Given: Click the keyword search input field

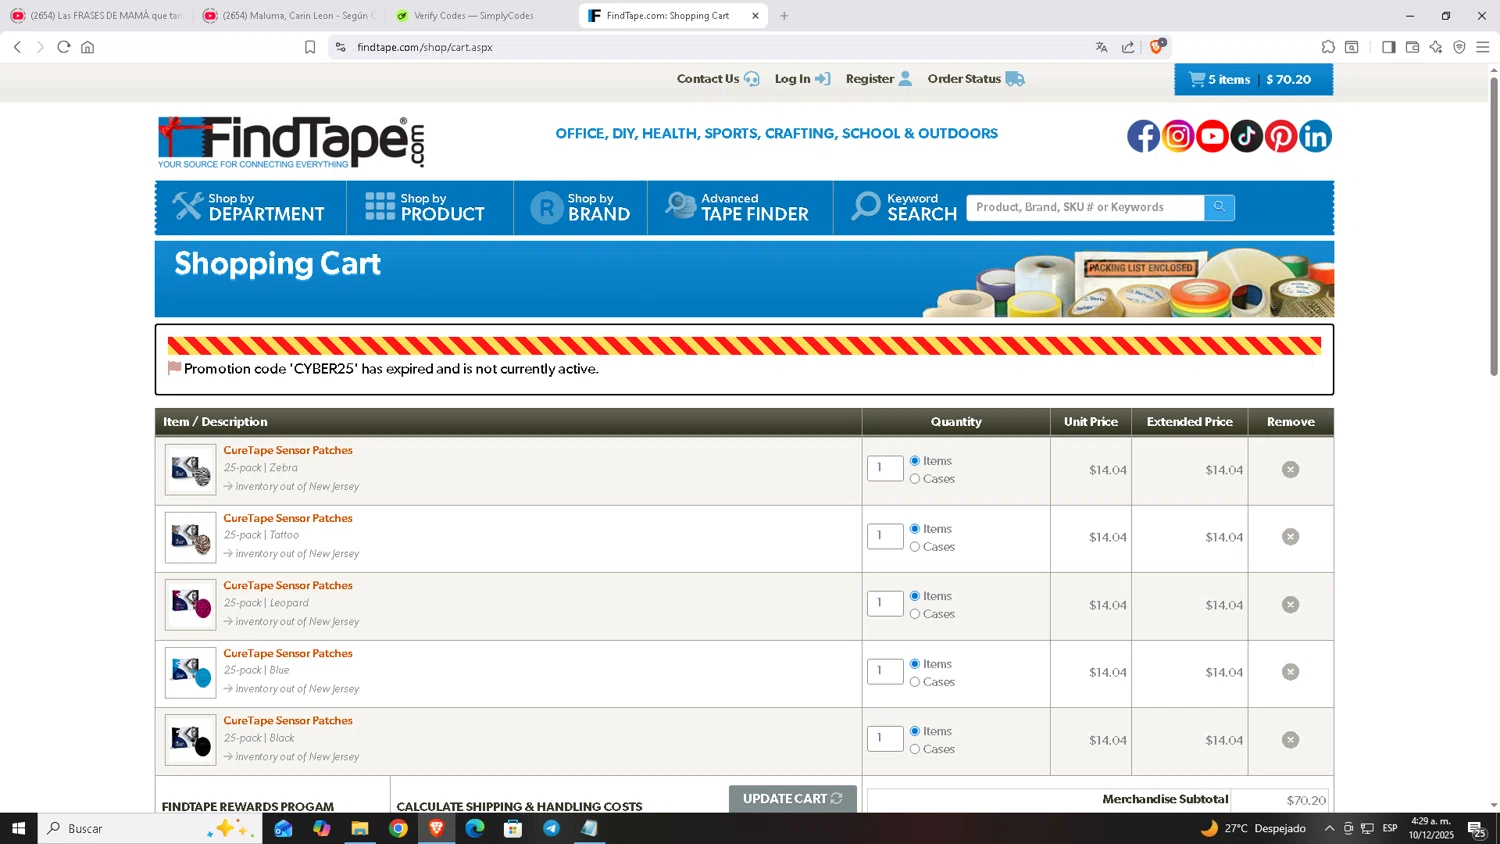Looking at the screenshot, I should [x=1085, y=207].
